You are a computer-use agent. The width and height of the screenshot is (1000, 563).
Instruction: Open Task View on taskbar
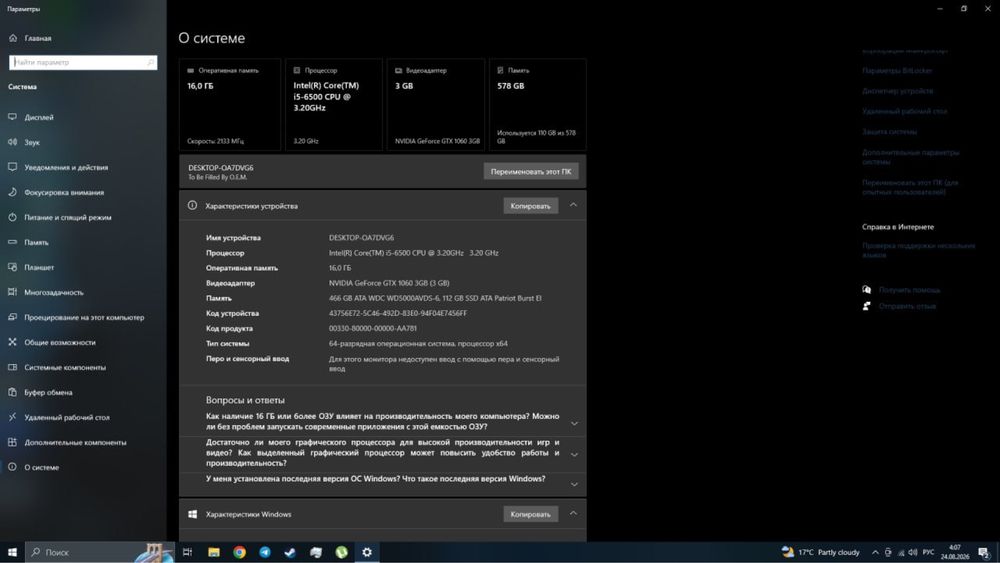click(188, 552)
